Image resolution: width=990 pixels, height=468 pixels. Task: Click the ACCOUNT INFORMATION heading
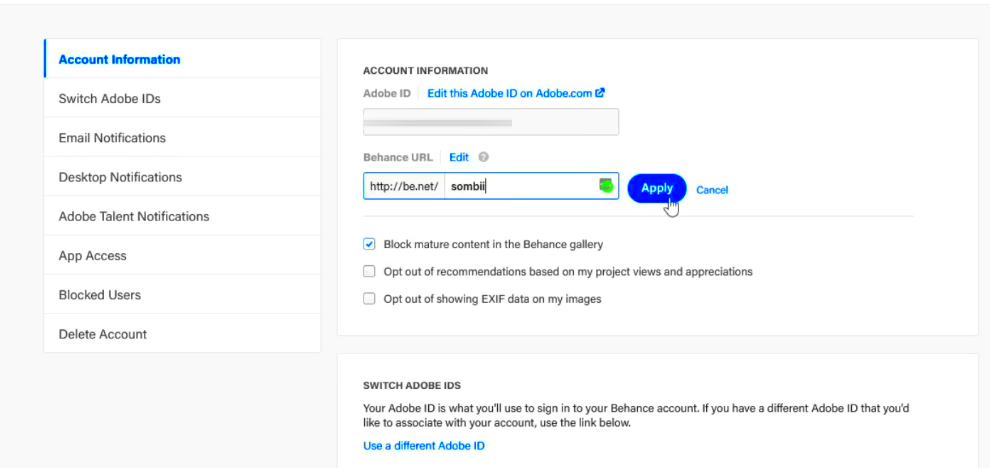[x=426, y=71]
